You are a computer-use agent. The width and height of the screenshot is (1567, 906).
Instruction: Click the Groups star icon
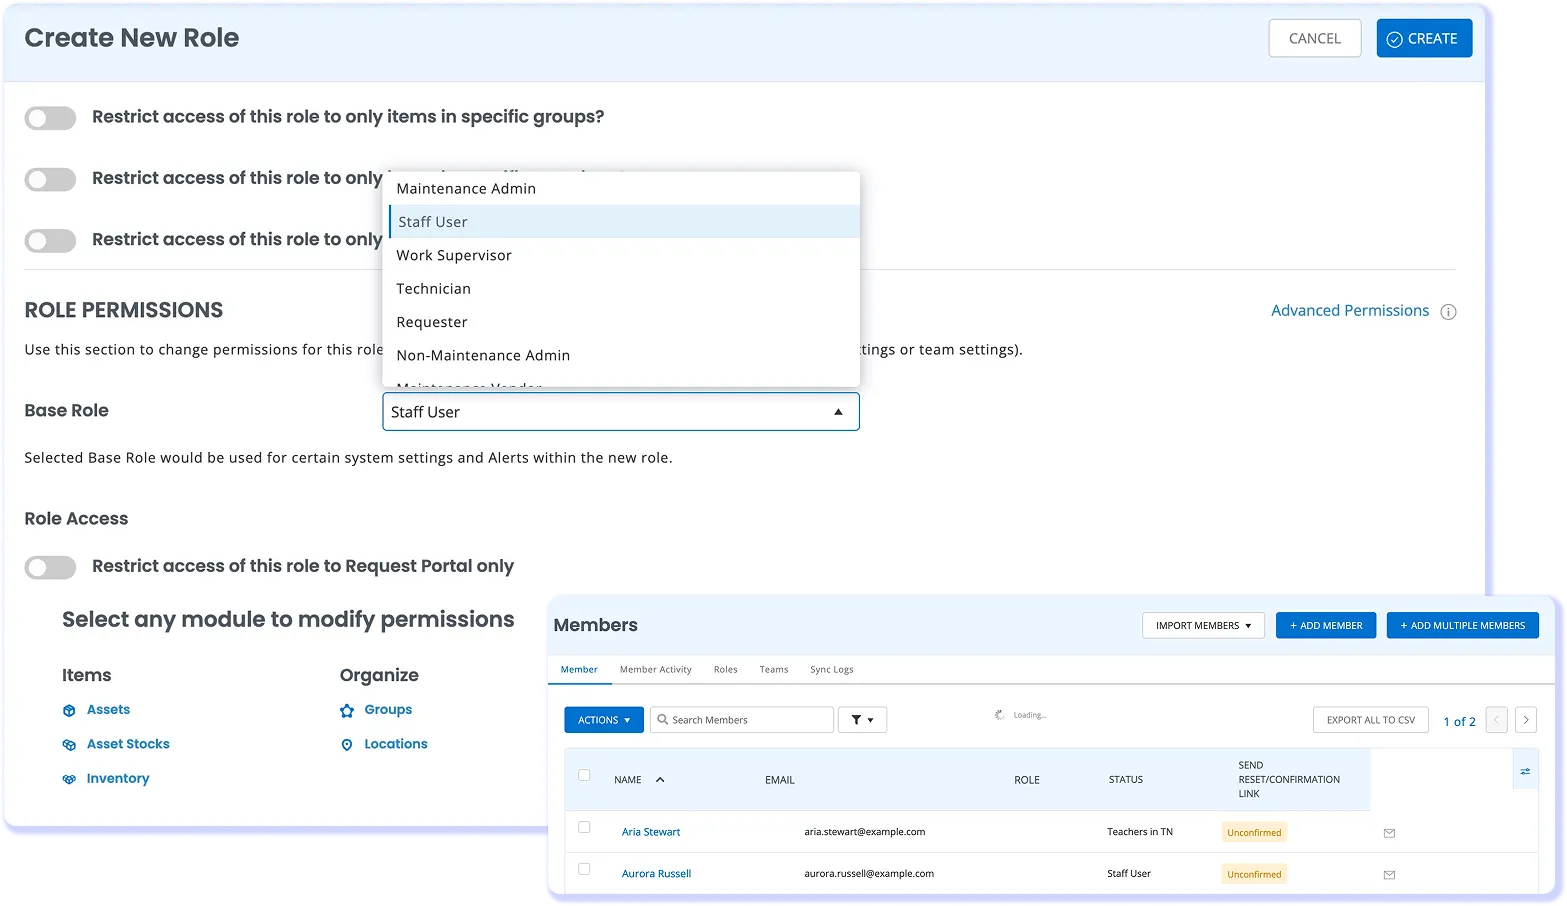coord(347,711)
